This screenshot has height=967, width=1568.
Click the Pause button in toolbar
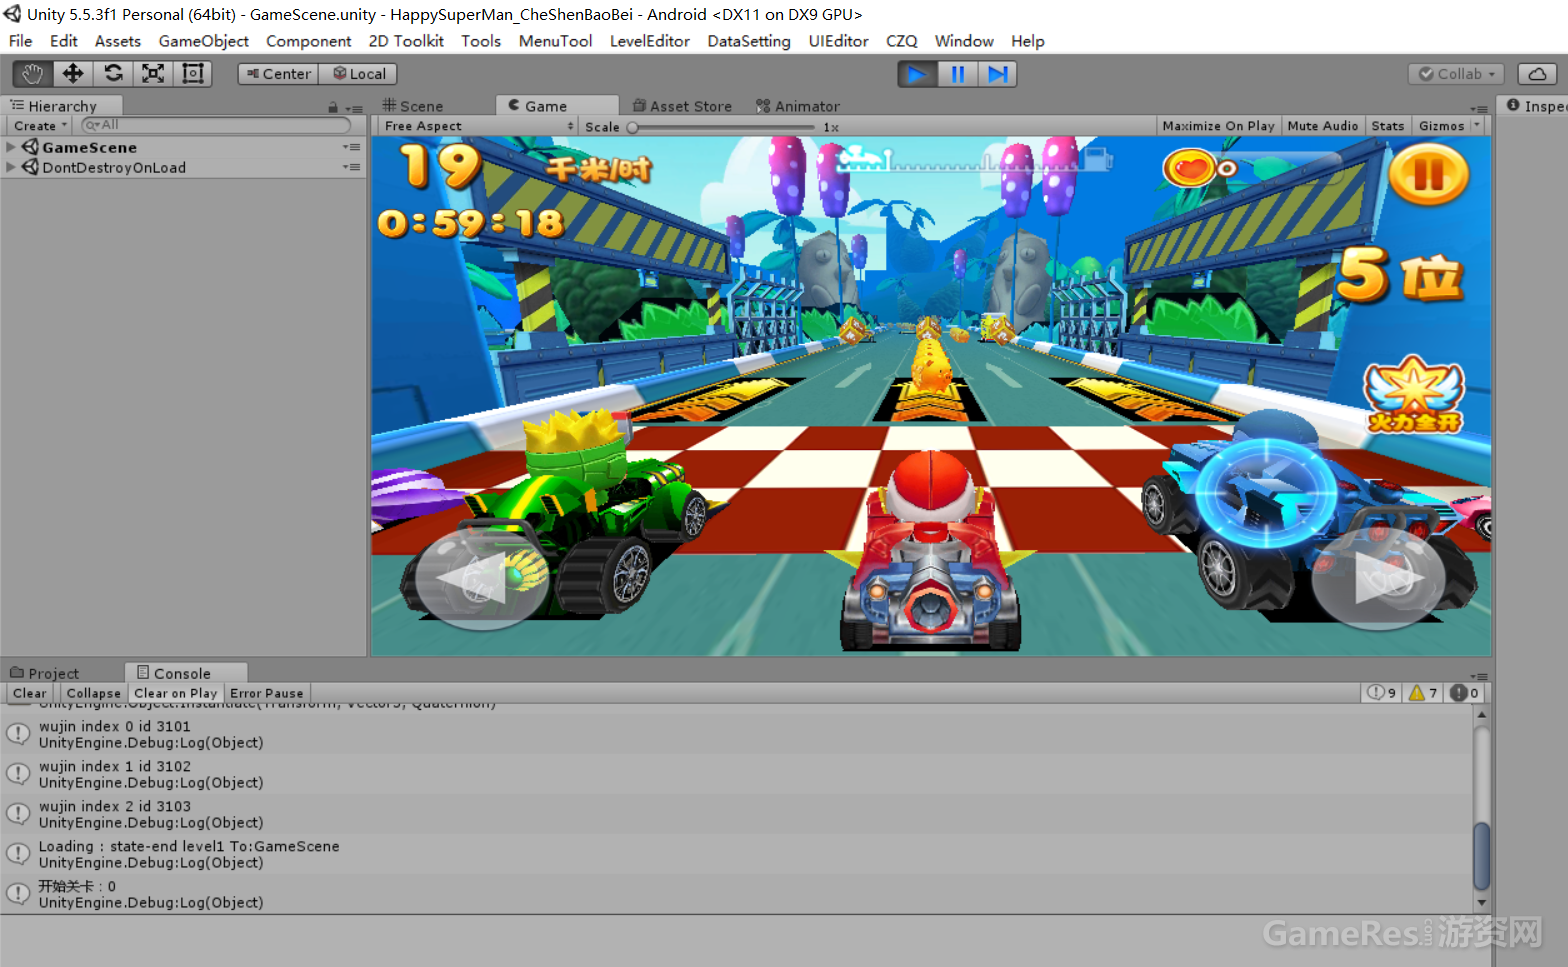point(957,74)
